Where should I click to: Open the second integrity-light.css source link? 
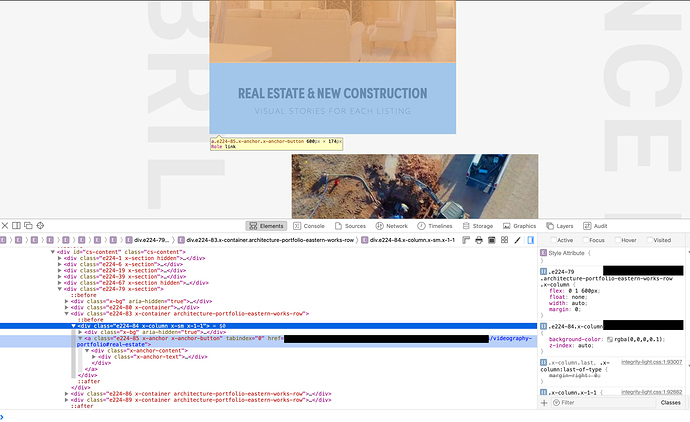click(x=652, y=392)
